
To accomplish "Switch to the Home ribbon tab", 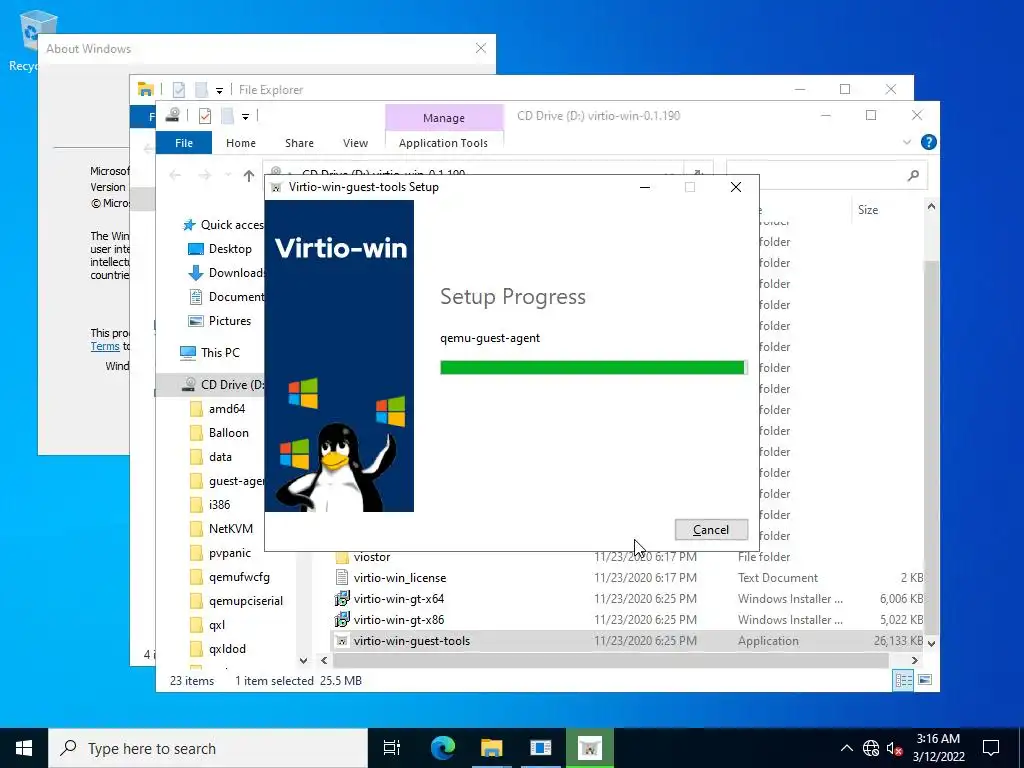I will [240, 142].
